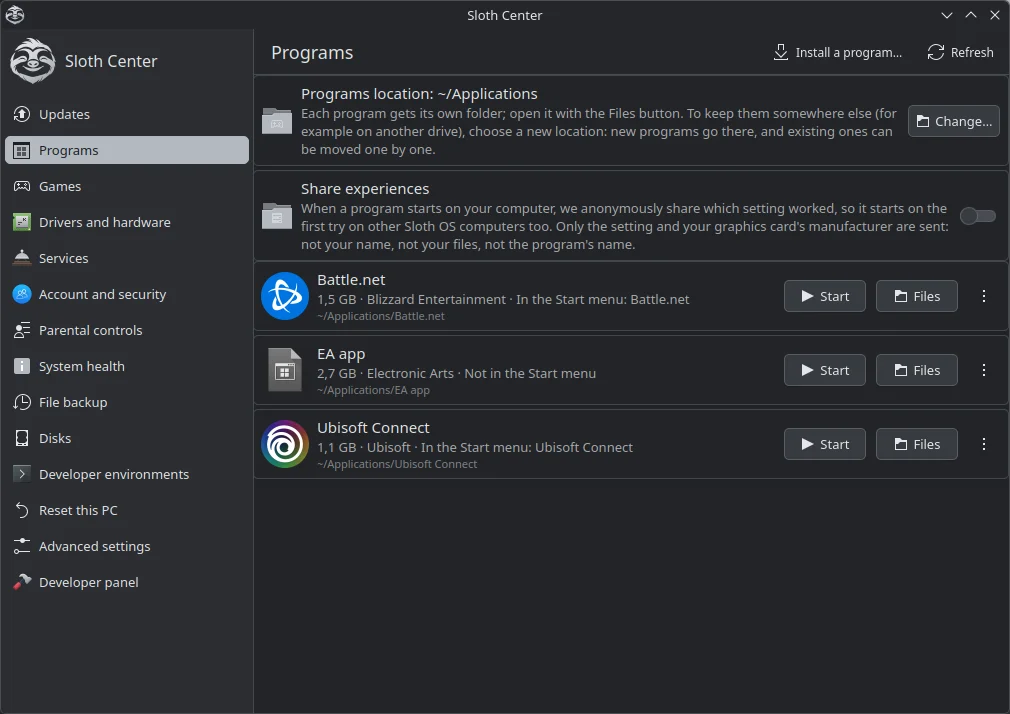Open Parental controls page
Image resolution: width=1010 pixels, height=714 pixels.
coord(127,330)
